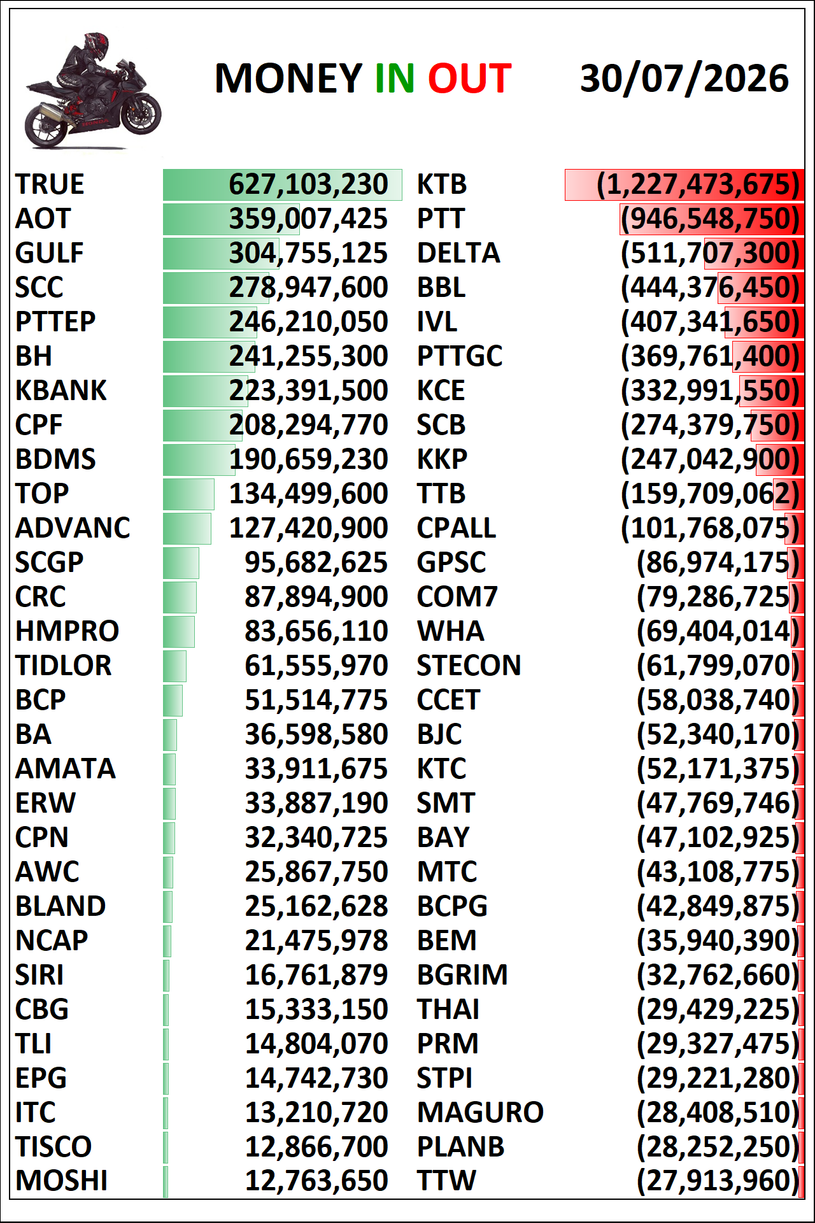Select the TRUE ticker label
Viewport: 815px width, 1223px height.
click(x=50, y=185)
